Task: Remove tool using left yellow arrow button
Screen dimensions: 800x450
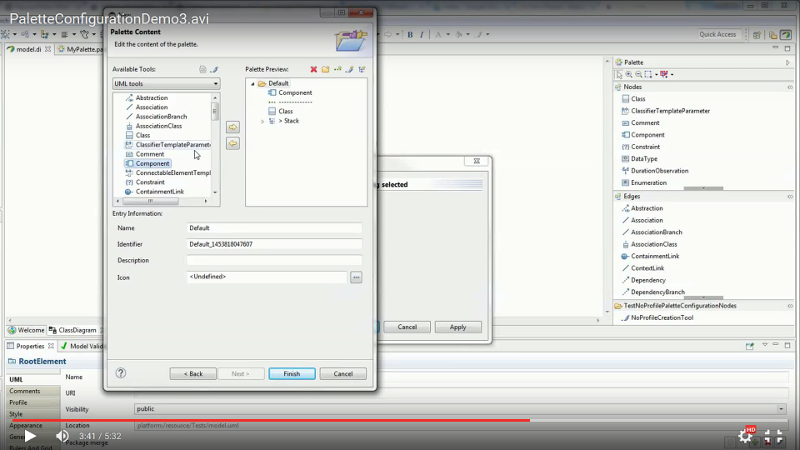Action: coord(233,144)
